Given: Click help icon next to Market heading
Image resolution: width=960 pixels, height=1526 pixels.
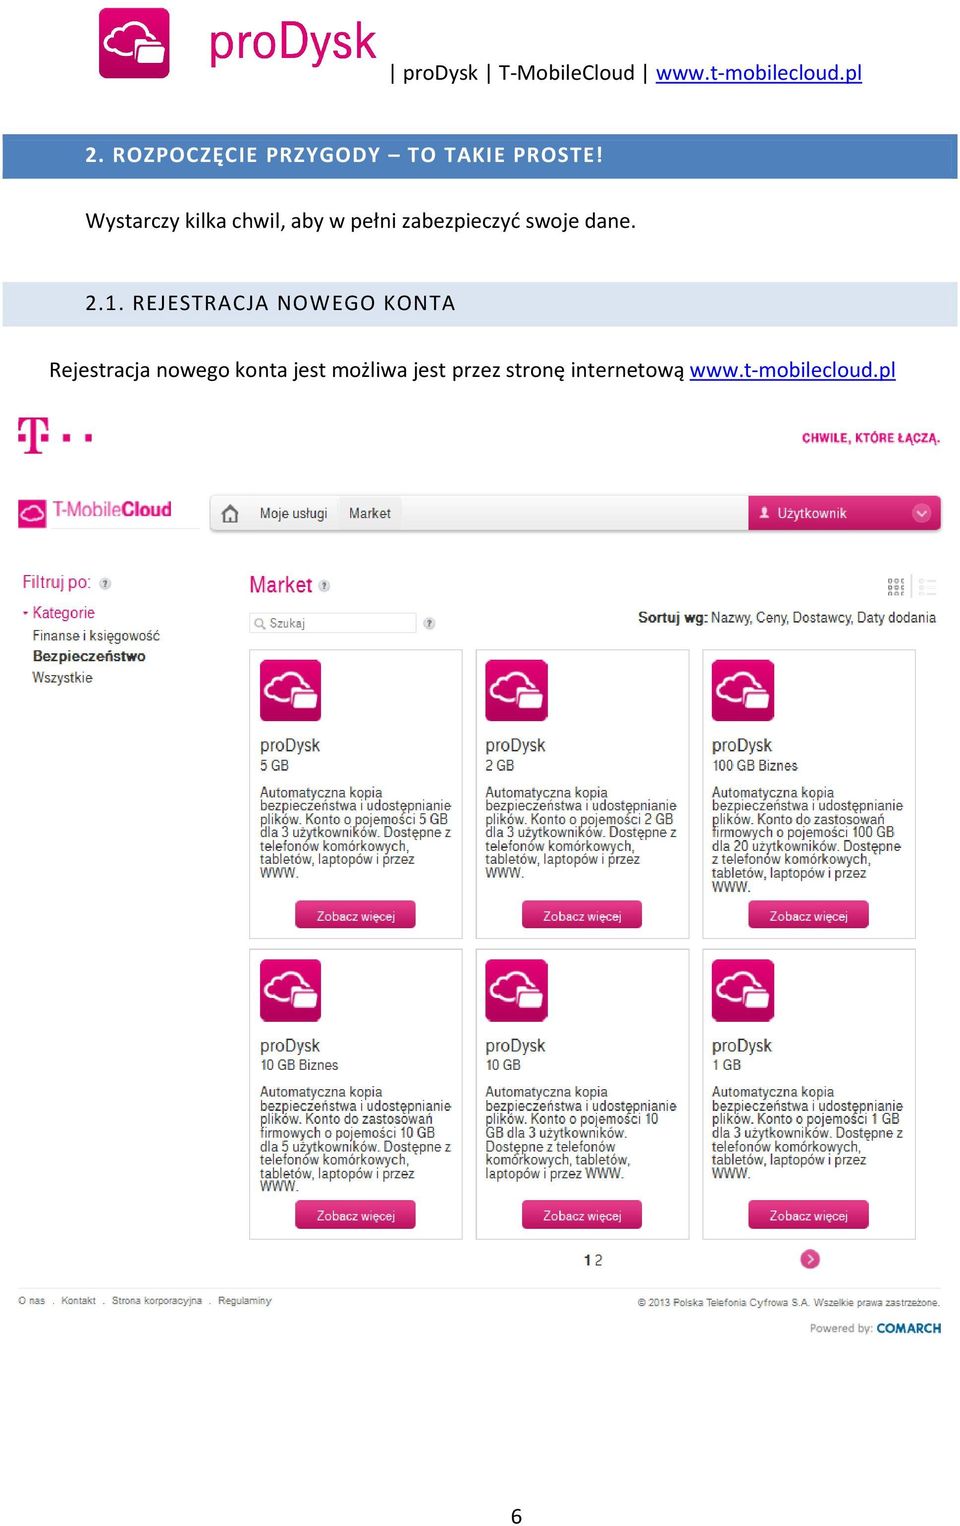Looking at the screenshot, I should [x=324, y=586].
